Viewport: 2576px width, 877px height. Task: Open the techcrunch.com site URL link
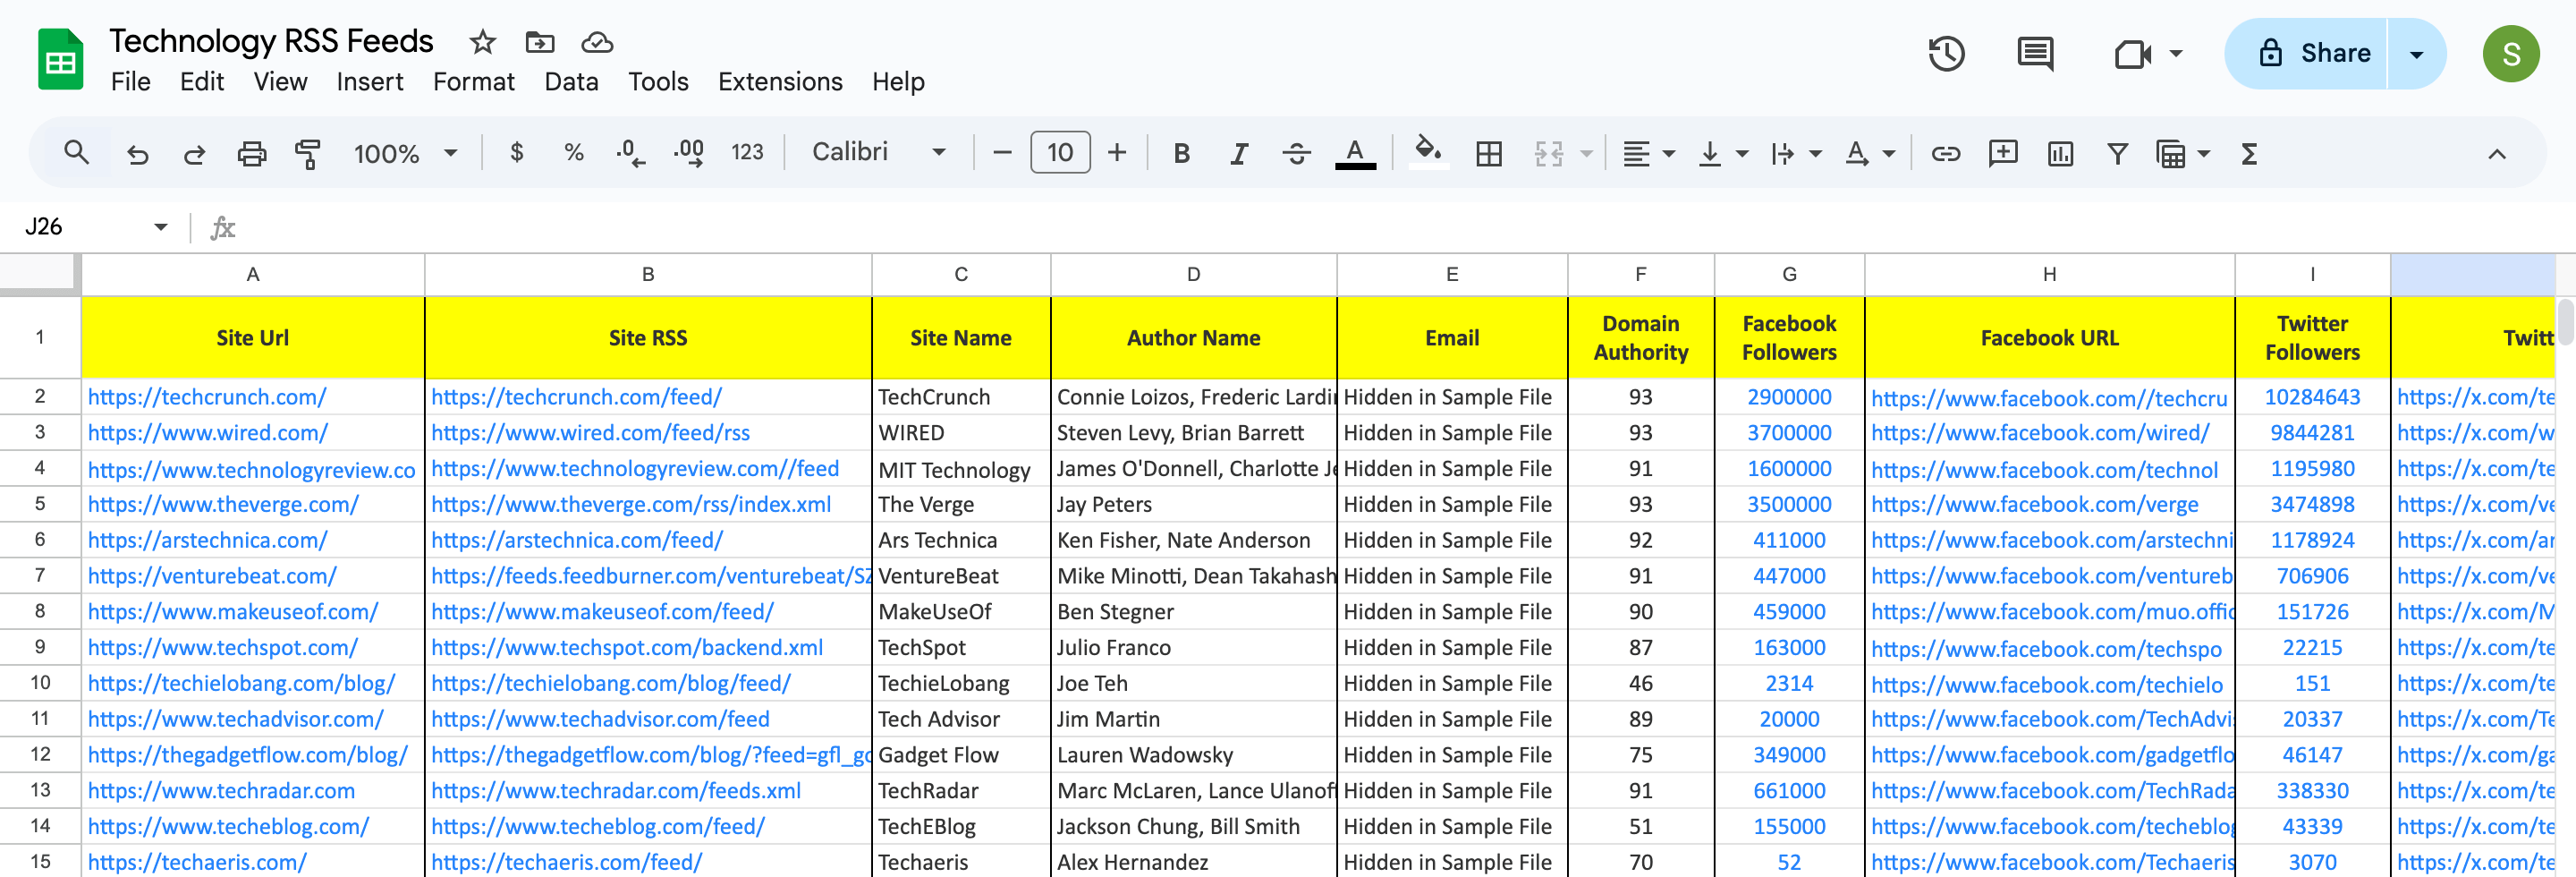[207, 397]
